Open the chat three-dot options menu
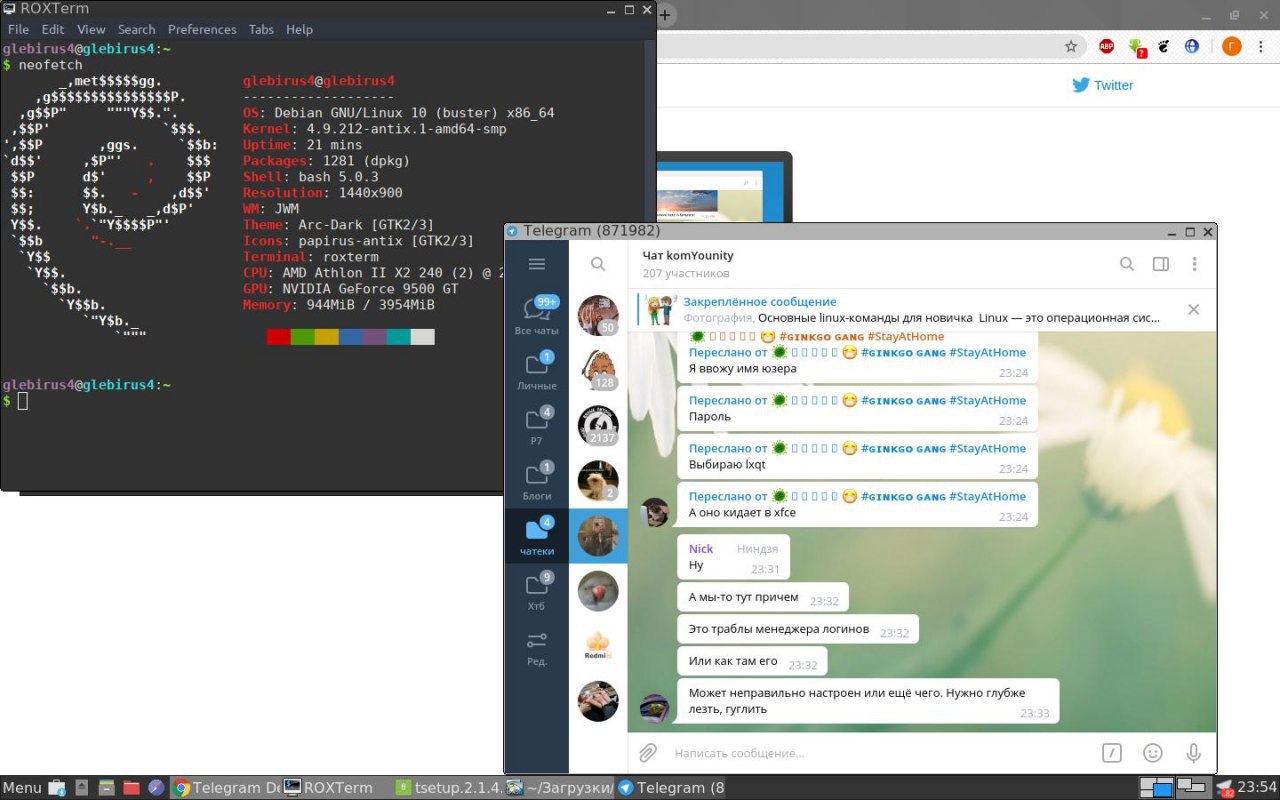 (x=1194, y=264)
